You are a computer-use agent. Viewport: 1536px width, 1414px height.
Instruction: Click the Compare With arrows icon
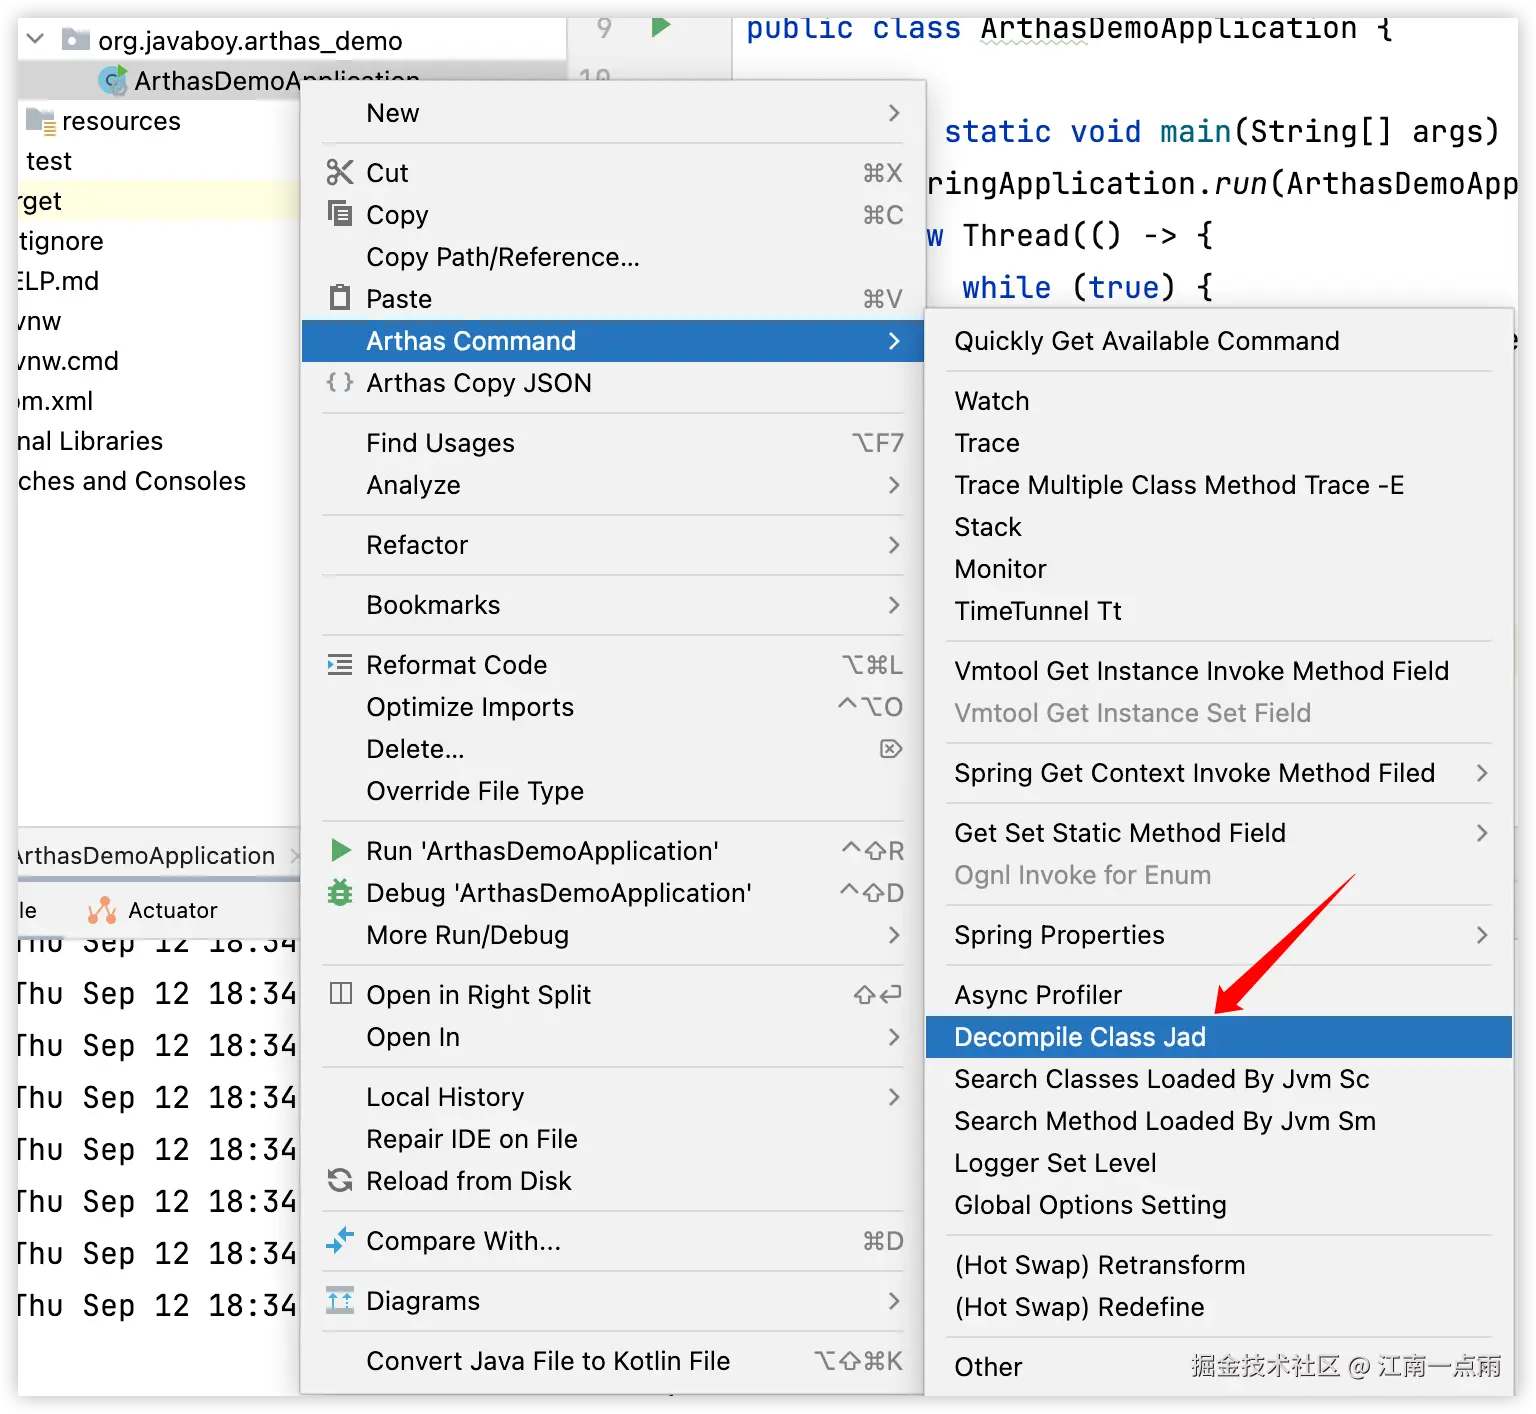coord(340,1240)
